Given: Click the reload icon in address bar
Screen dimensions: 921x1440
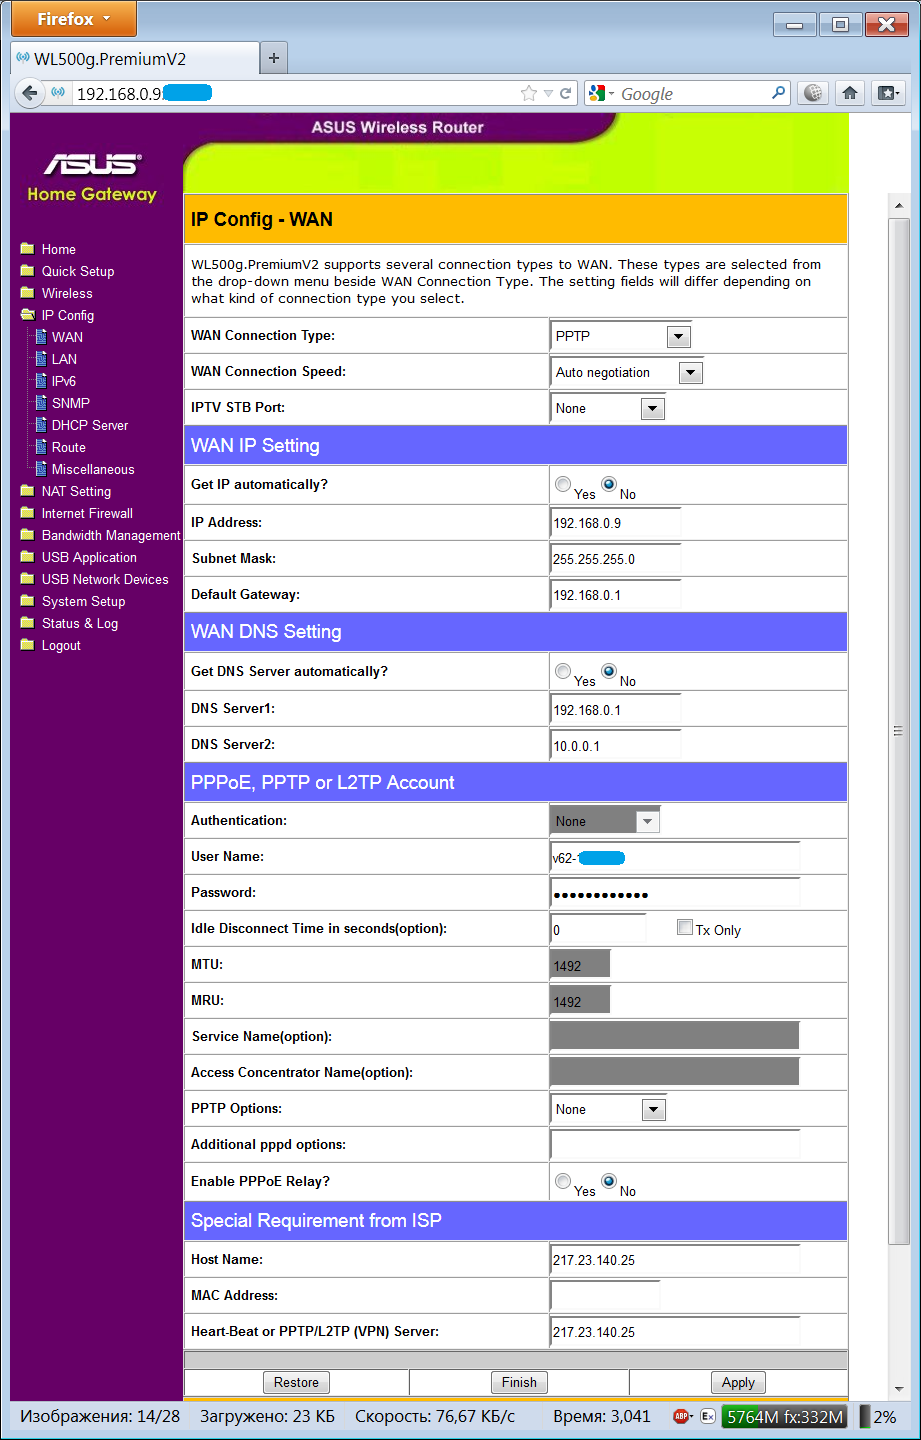Looking at the screenshot, I should click(x=566, y=93).
